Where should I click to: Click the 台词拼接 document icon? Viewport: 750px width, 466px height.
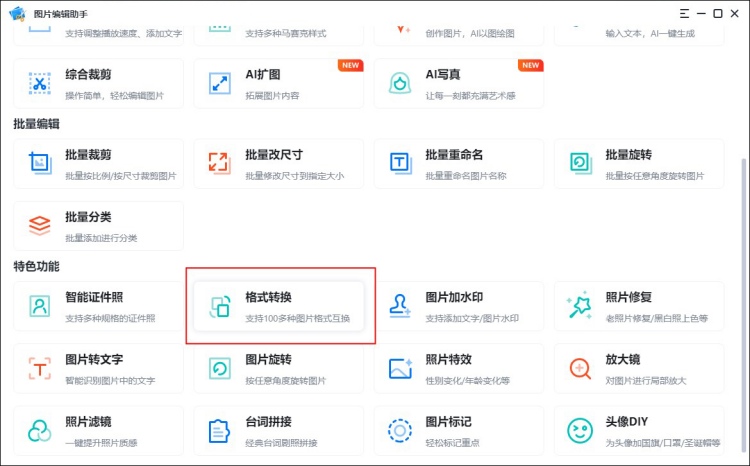pos(220,431)
